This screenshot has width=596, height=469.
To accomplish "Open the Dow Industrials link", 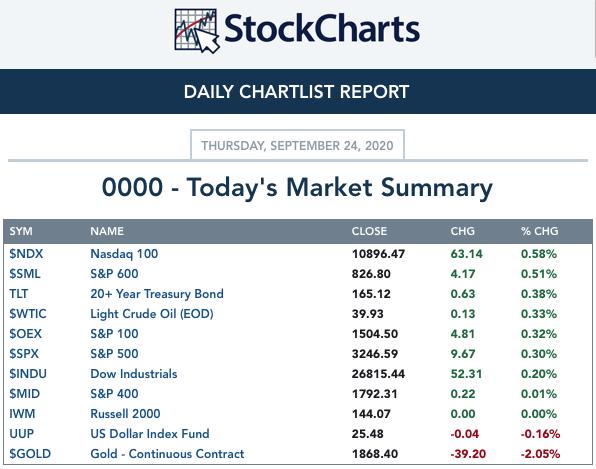I will coord(134,374).
